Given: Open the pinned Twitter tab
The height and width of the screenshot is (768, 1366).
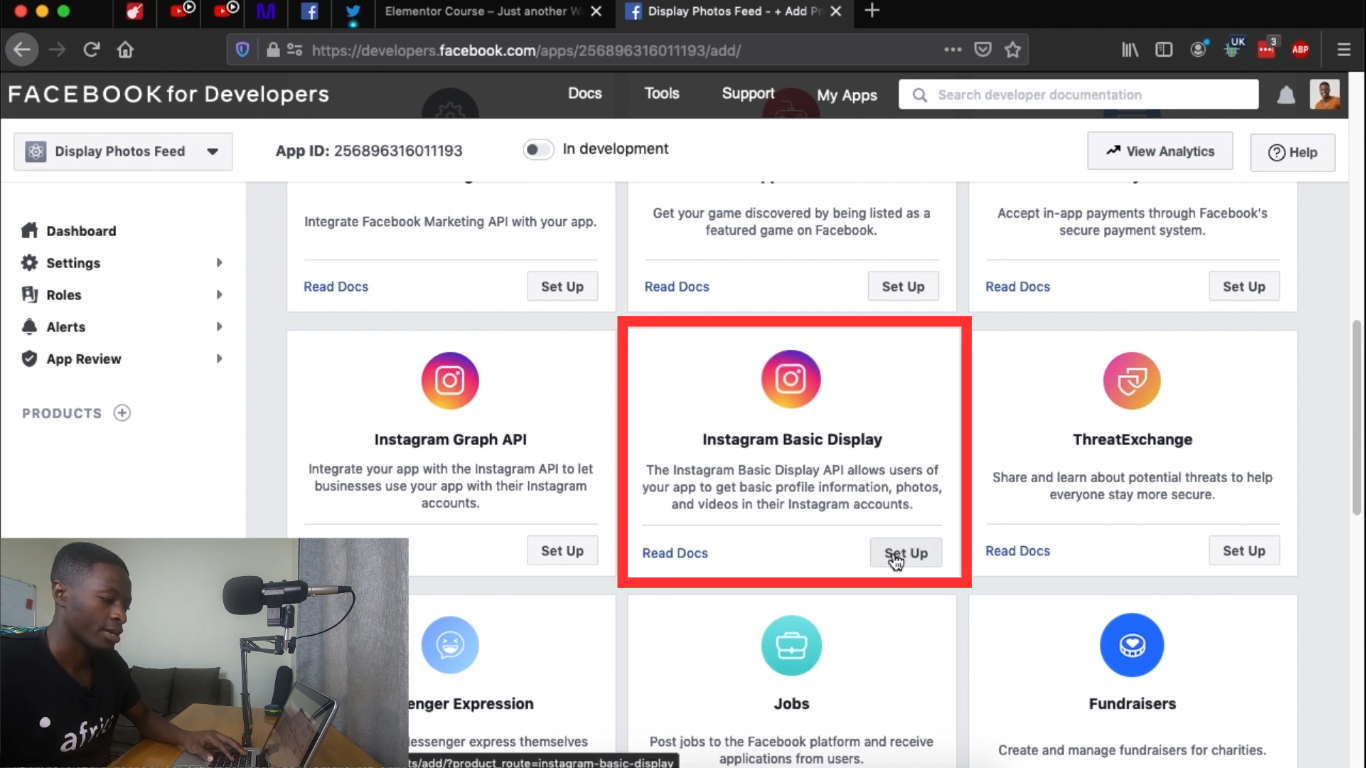Looking at the screenshot, I should 353,12.
